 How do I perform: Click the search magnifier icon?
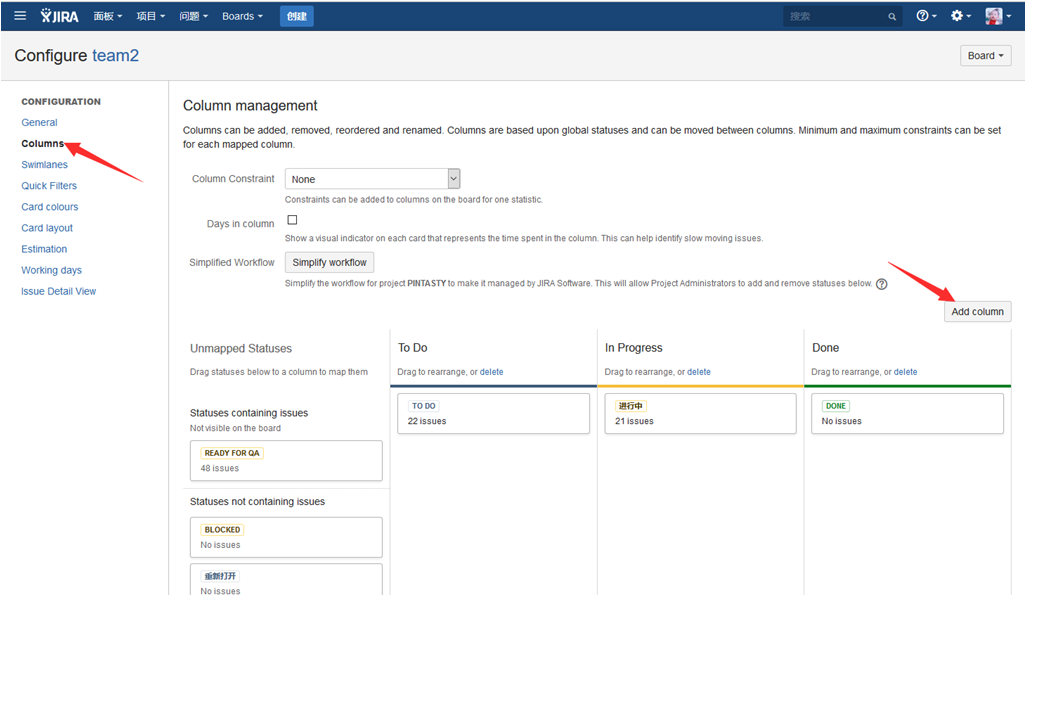click(892, 17)
